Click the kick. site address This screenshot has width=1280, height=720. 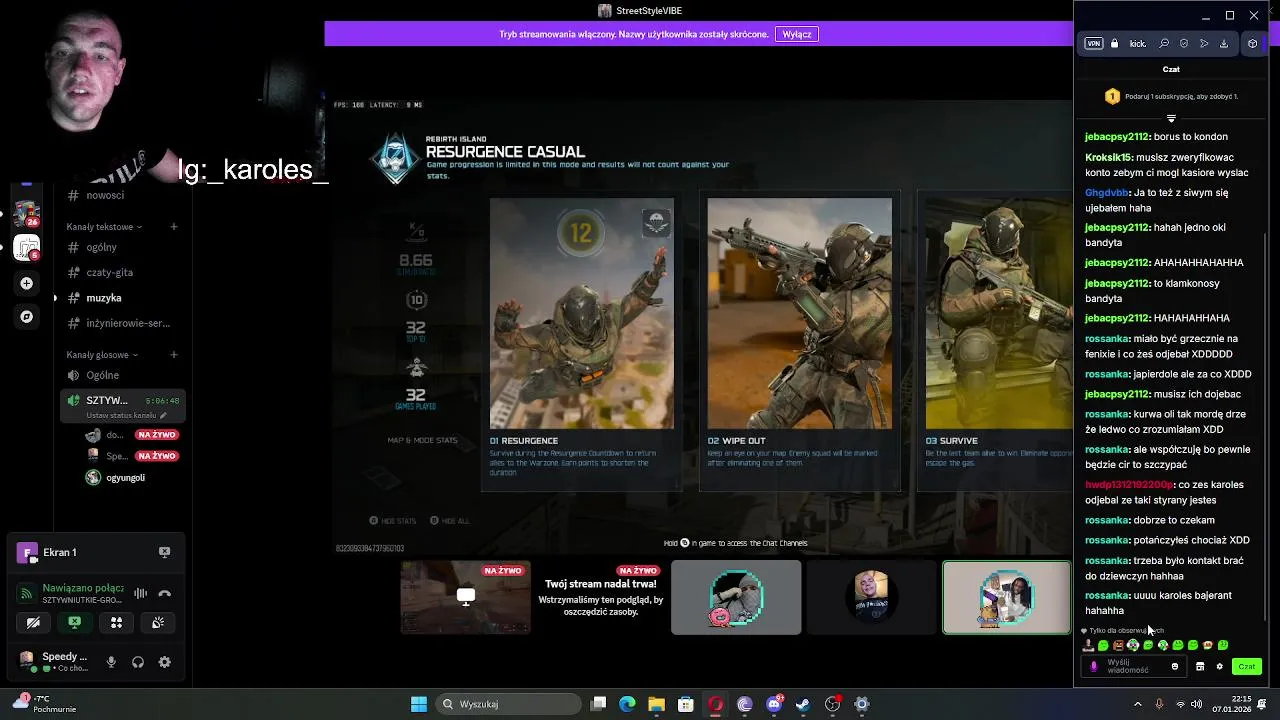(1138, 44)
